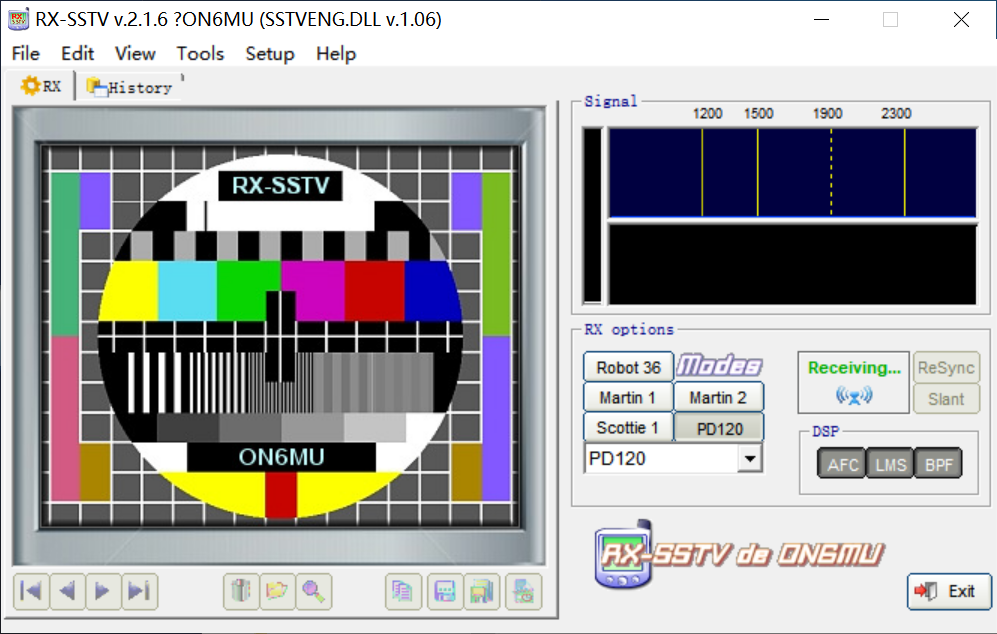Click the Receiving status indicator

pyautogui.click(x=854, y=382)
